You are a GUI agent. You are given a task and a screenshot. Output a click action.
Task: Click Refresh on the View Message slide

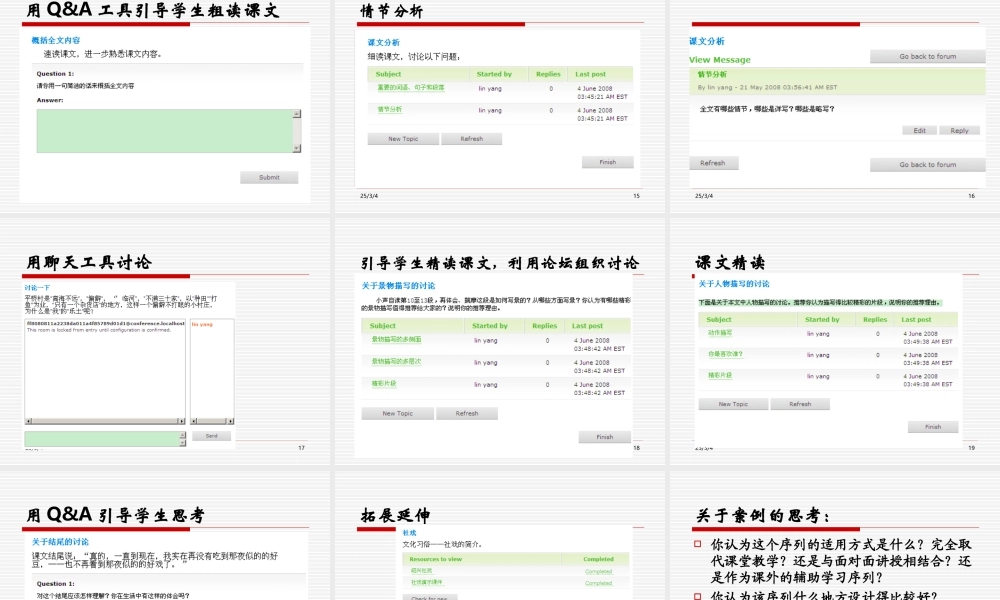713,163
